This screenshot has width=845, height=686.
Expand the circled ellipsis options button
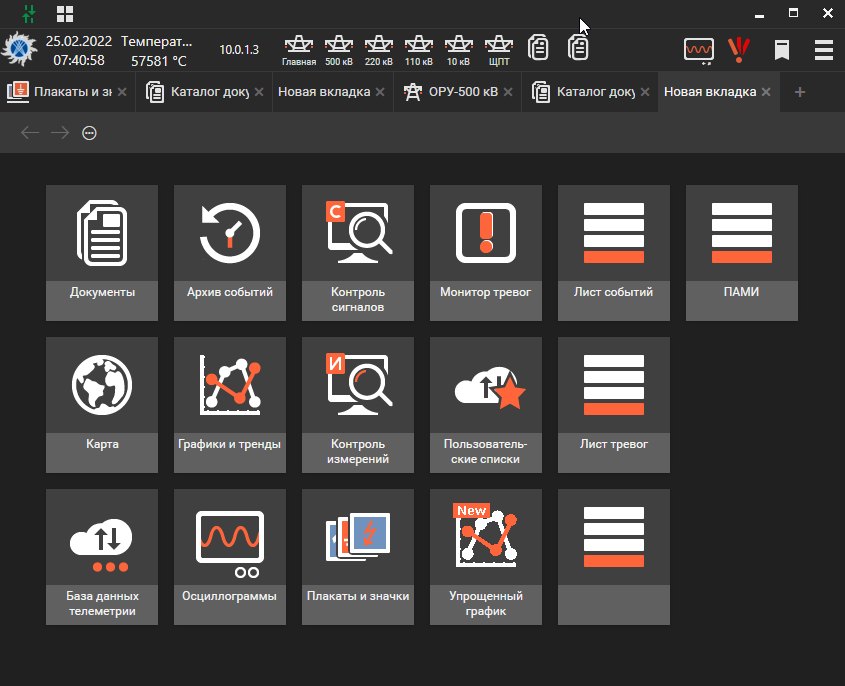[89, 133]
